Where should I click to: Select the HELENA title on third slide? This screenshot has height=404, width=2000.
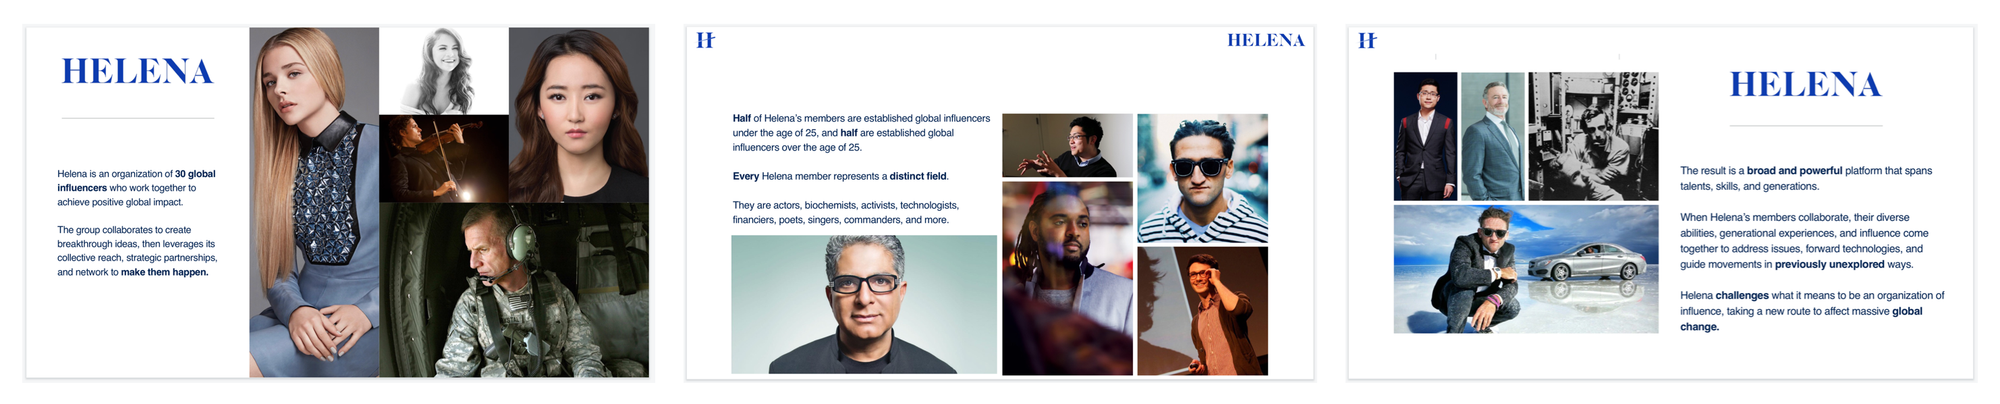coord(1806,84)
